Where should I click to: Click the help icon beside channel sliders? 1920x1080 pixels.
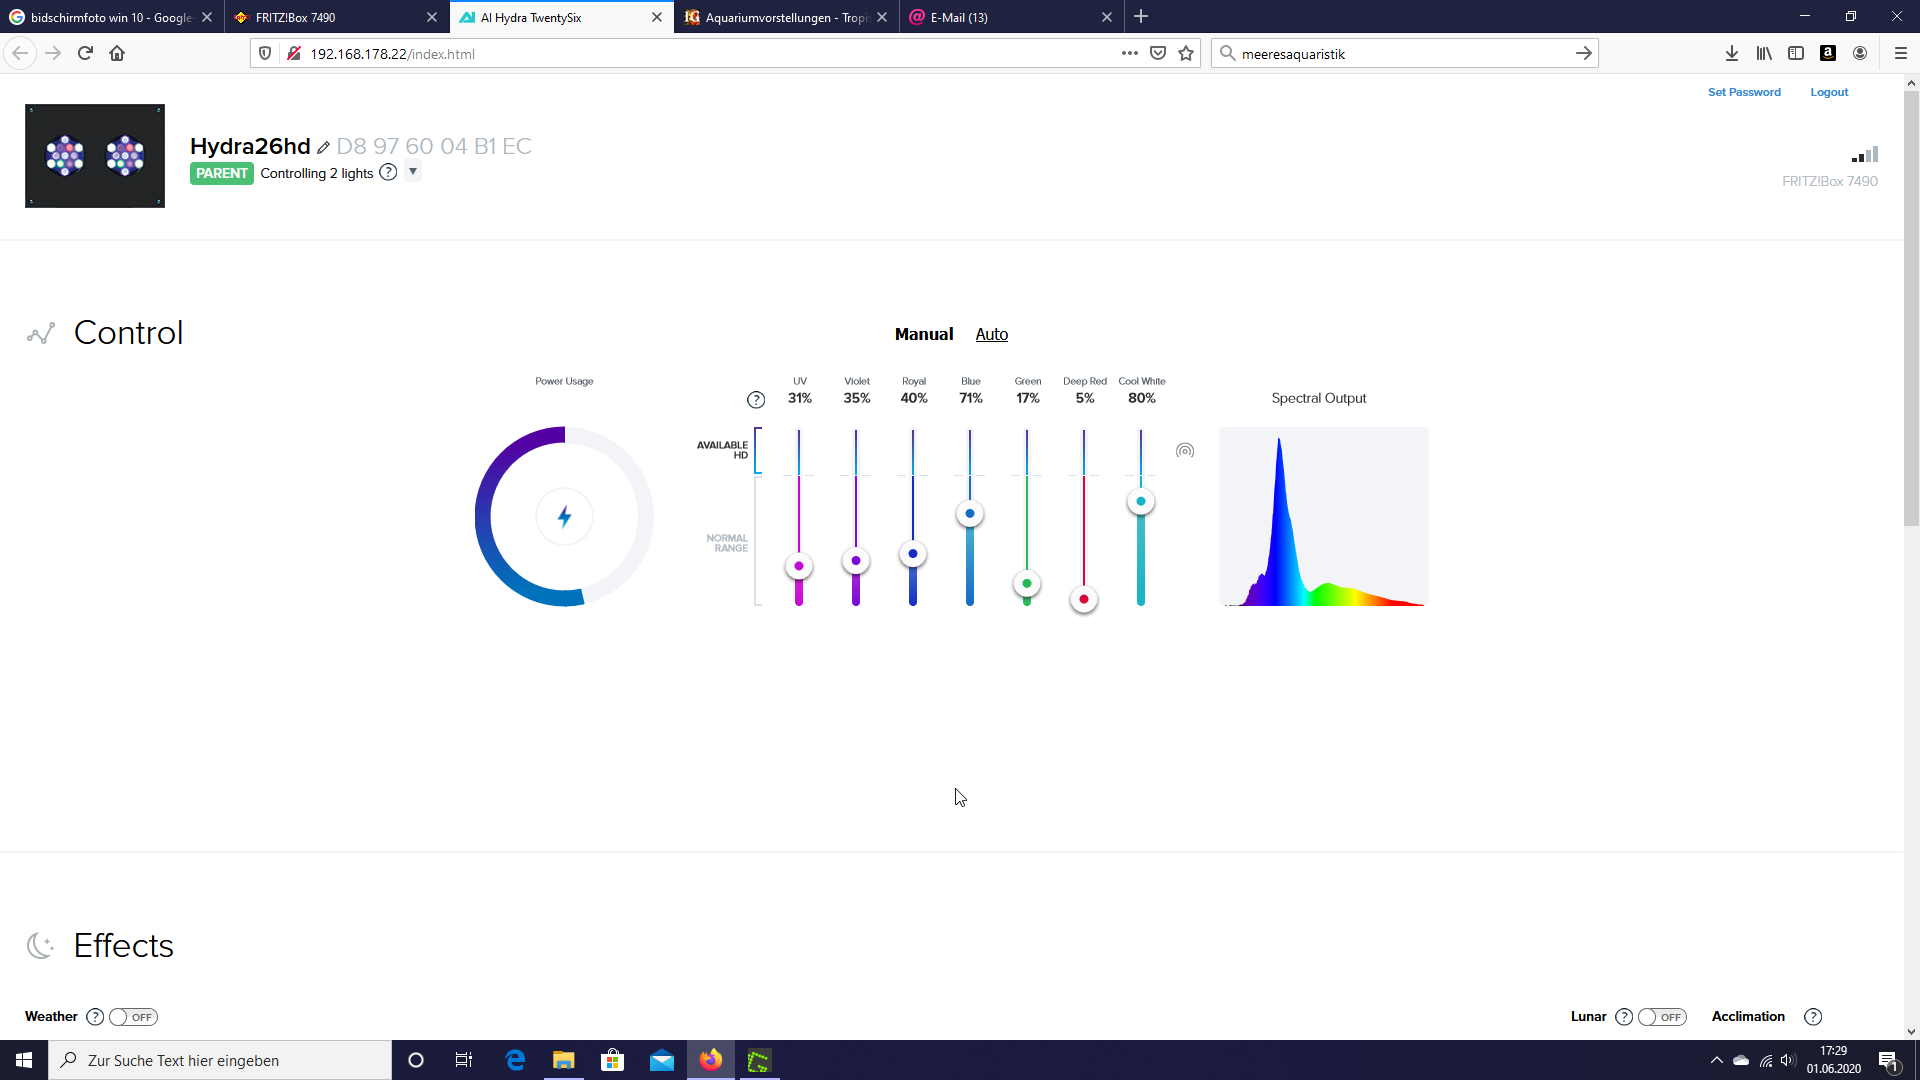(x=756, y=400)
